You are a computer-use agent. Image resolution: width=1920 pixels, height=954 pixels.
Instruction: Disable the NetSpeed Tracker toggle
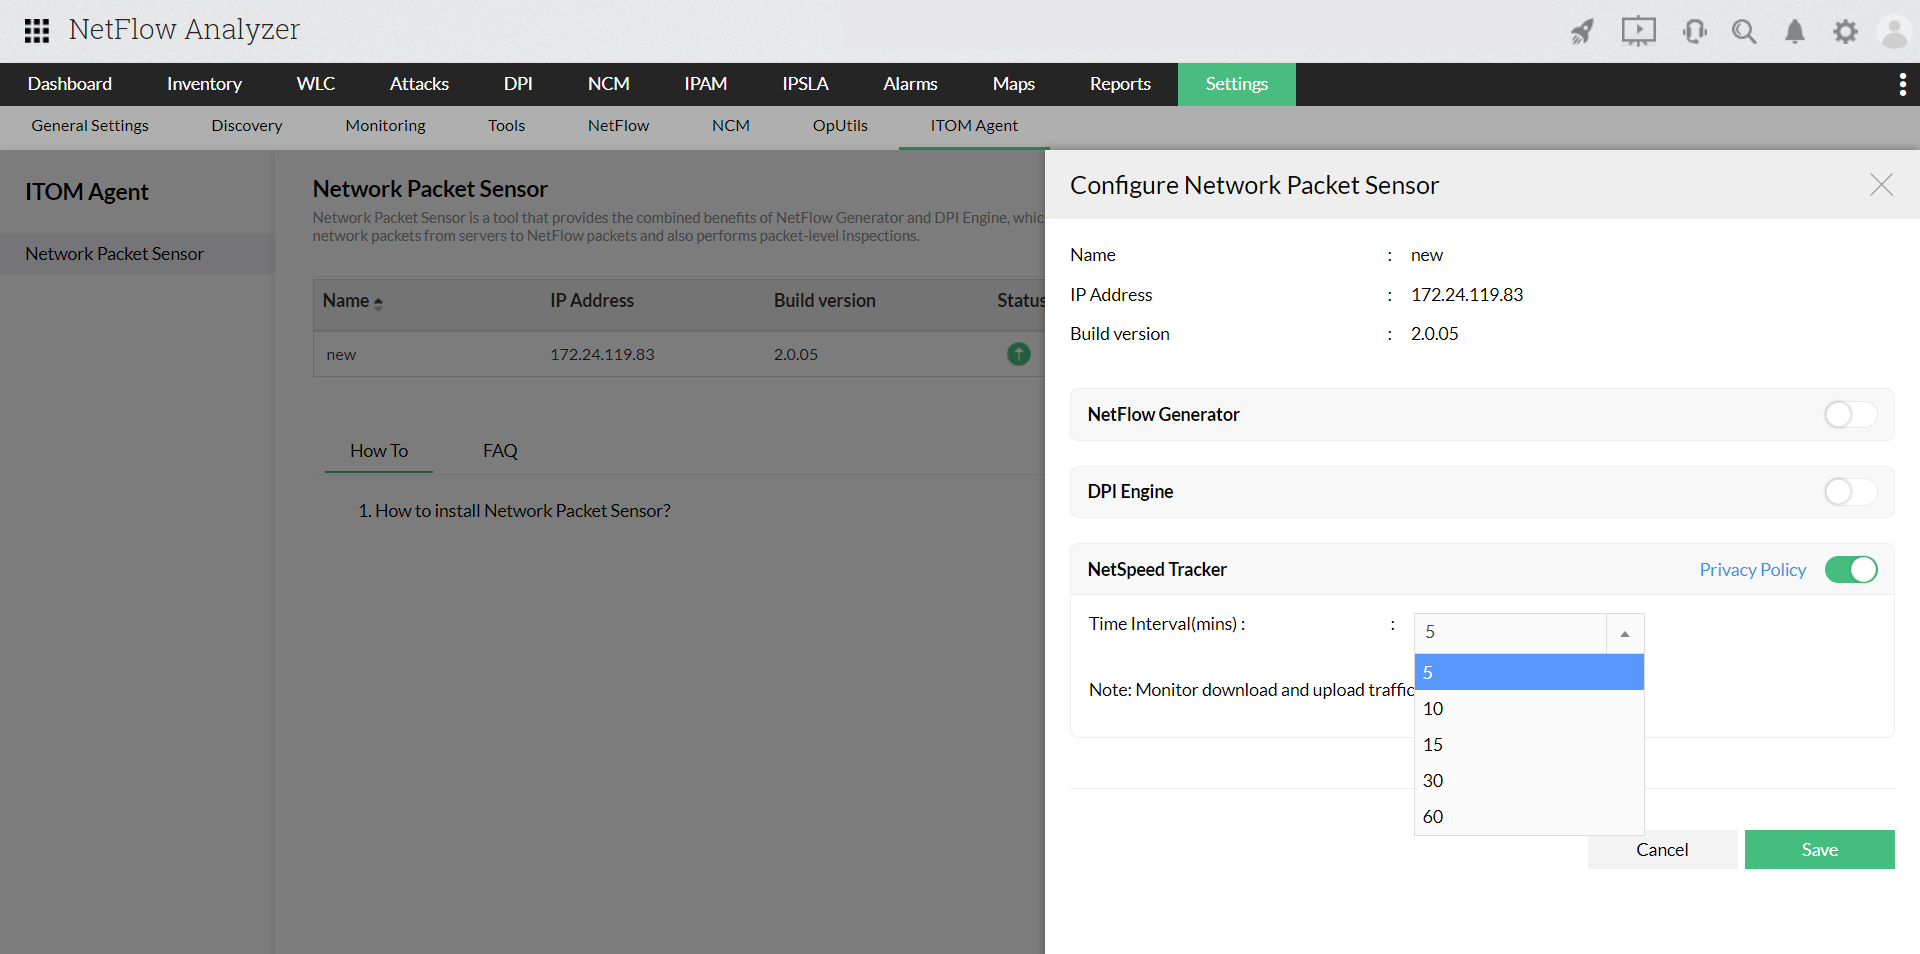pyautogui.click(x=1851, y=569)
